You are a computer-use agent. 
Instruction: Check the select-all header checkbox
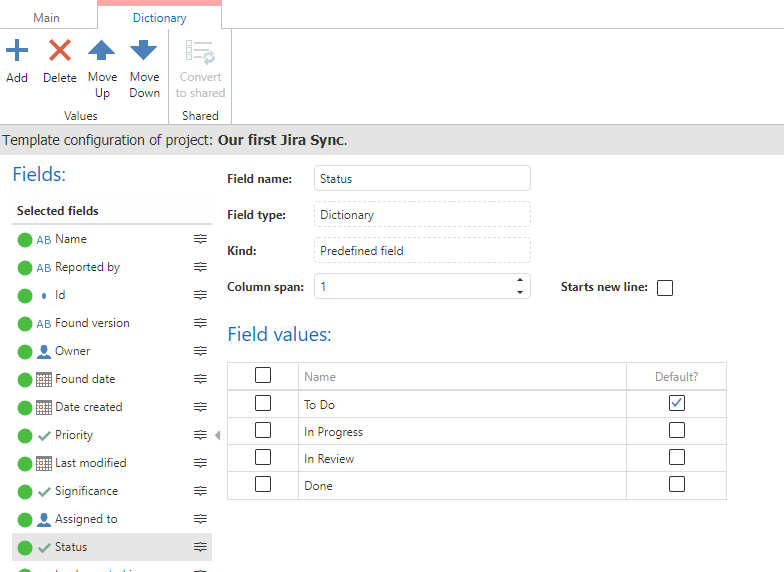pos(263,376)
